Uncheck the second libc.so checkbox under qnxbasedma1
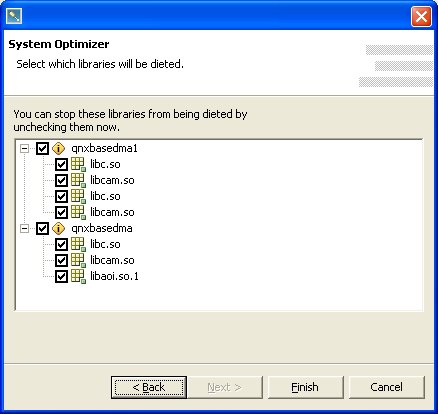 (61, 196)
